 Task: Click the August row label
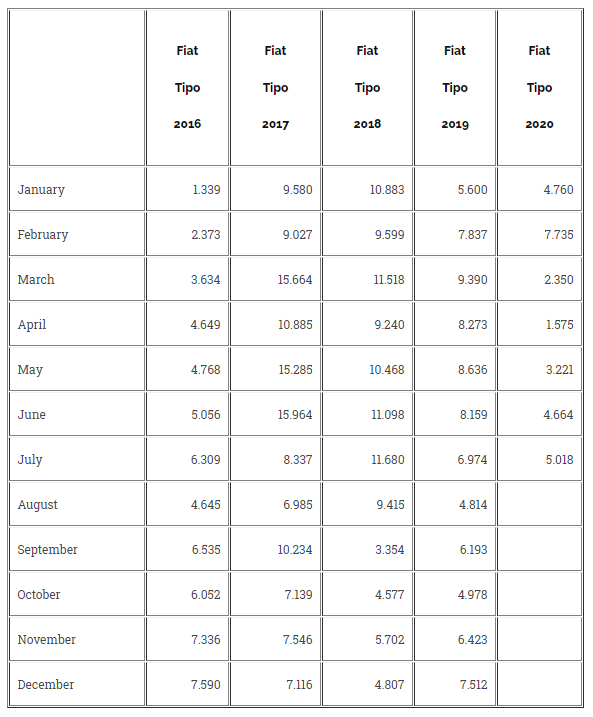tap(37, 505)
